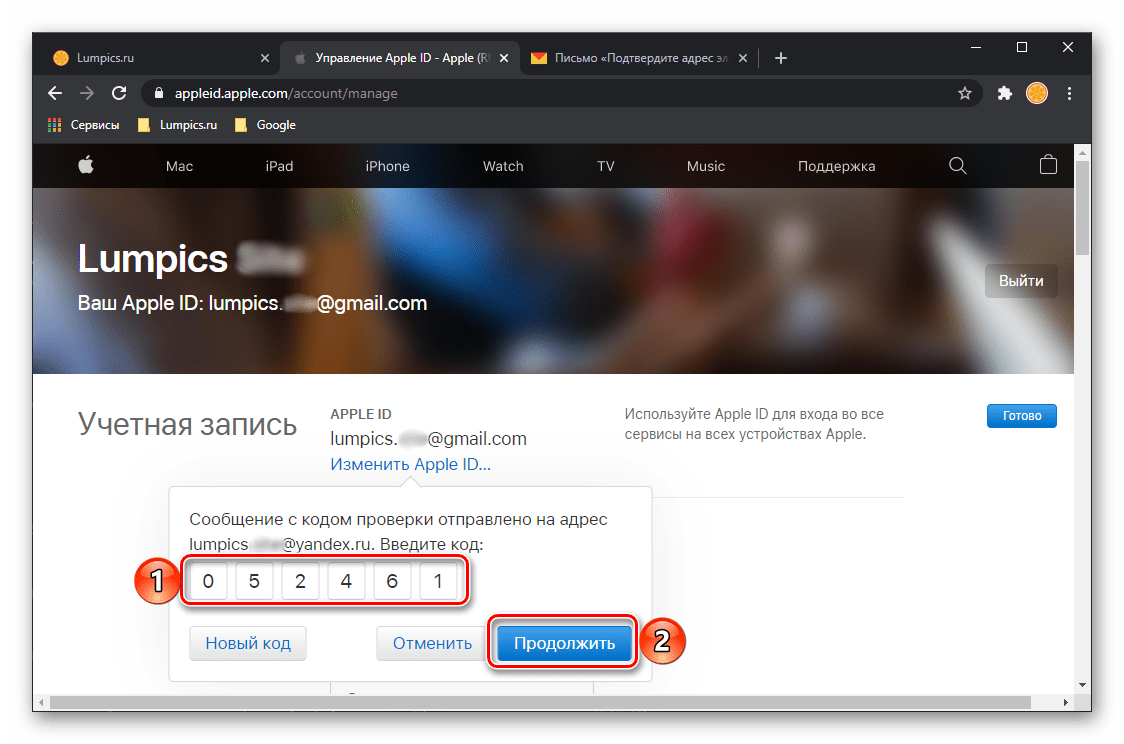
Task: Open Chrome three-dot menu
Action: tap(1069, 93)
